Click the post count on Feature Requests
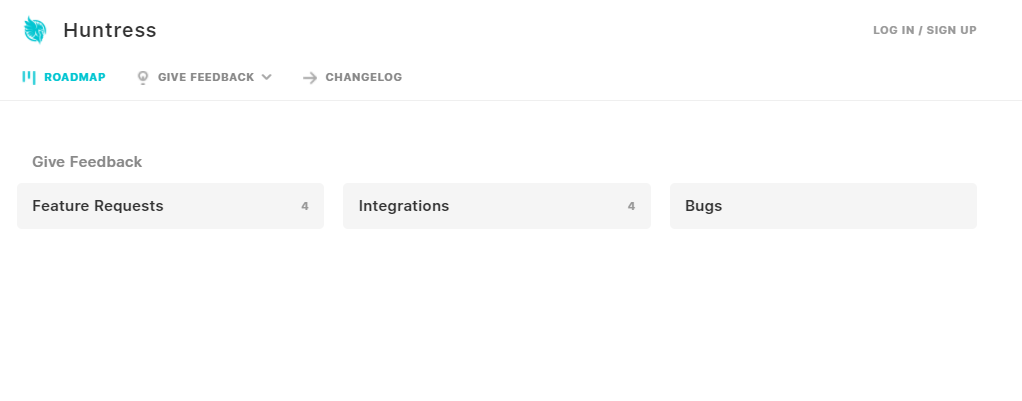The image size is (1022, 401). pos(304,206)
